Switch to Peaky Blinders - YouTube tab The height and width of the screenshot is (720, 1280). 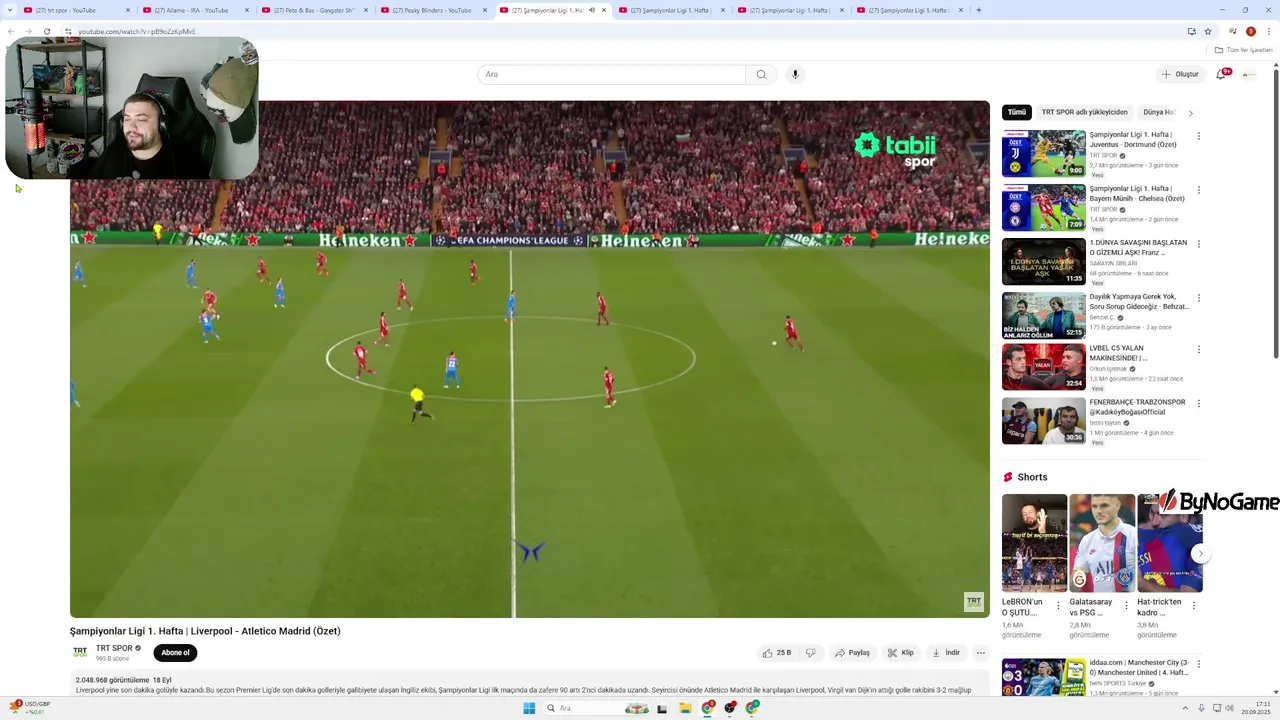tap(431, 10)
